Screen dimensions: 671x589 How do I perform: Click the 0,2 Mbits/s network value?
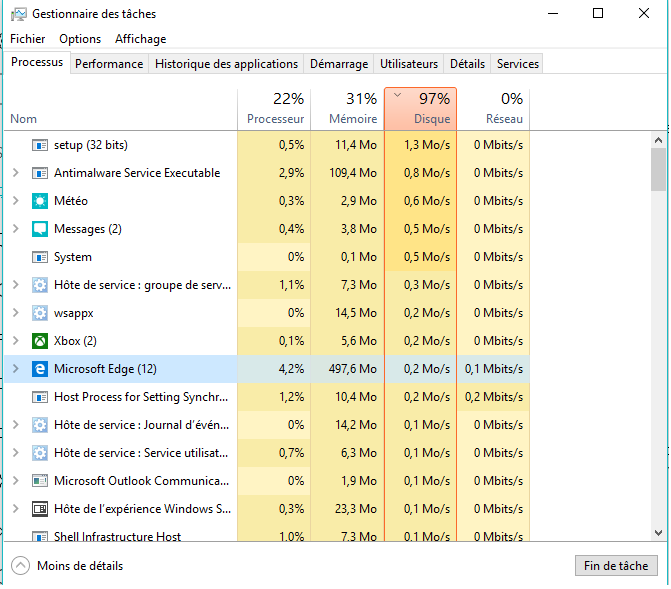click(x=494, y=397)
